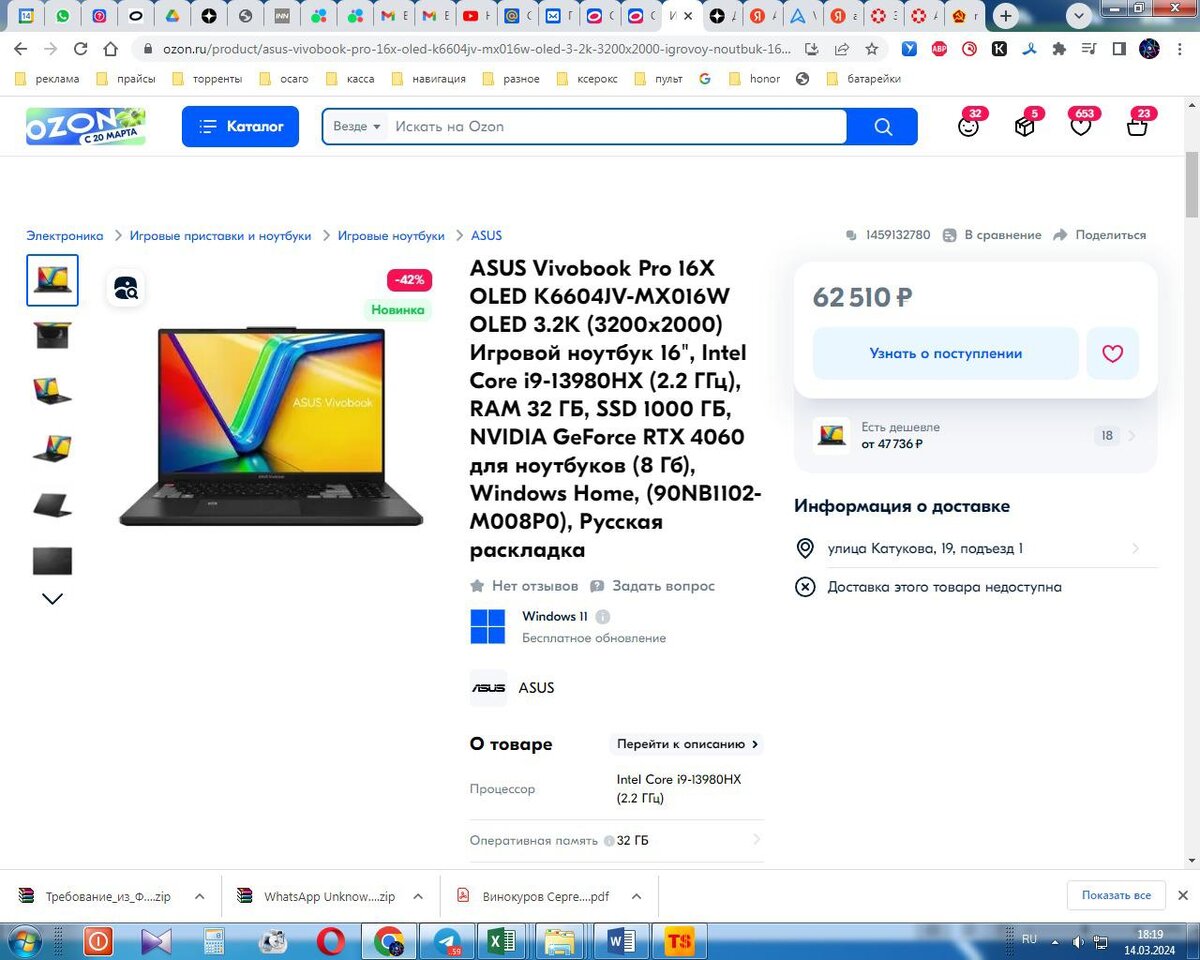1200x960 pixels.
Task: Click the ASUS breadcrumb link
Action: point(486,236)
